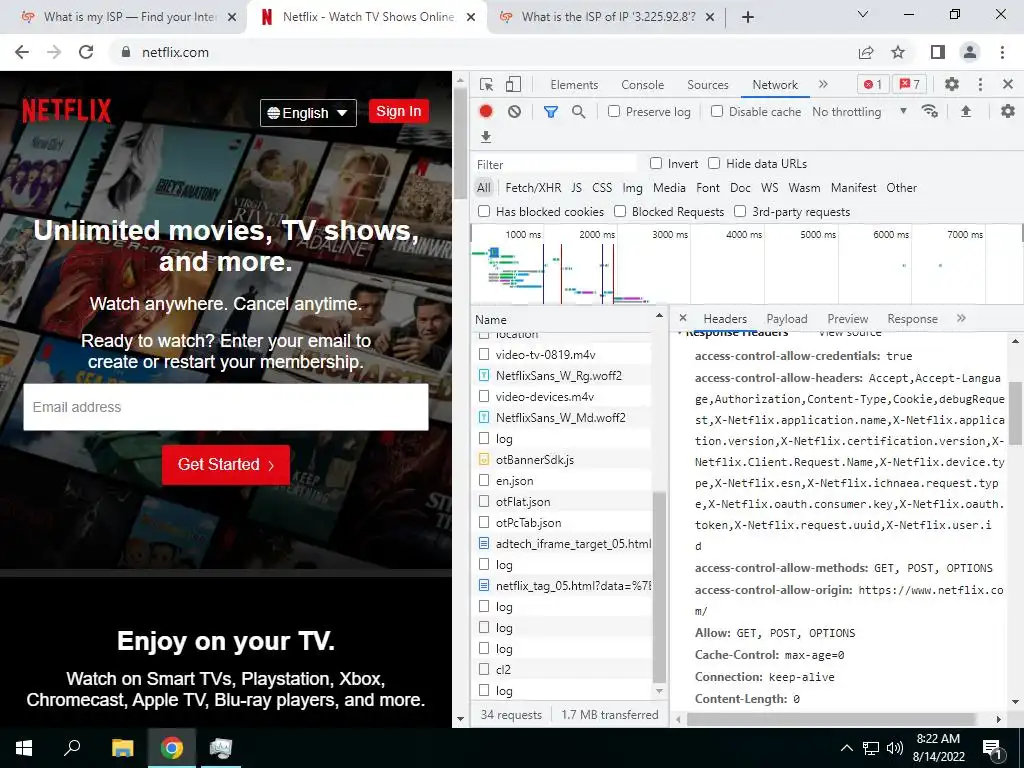Check Blocked Requests checkbox

[620, 211]
